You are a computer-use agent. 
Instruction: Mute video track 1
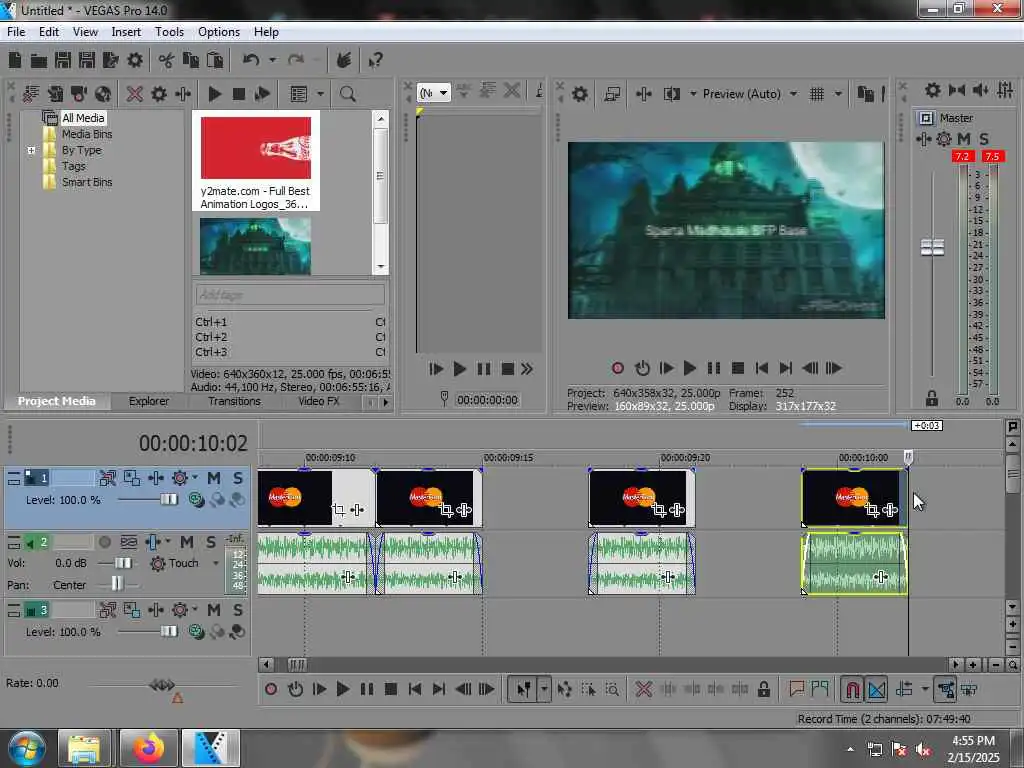click(214, 479)
